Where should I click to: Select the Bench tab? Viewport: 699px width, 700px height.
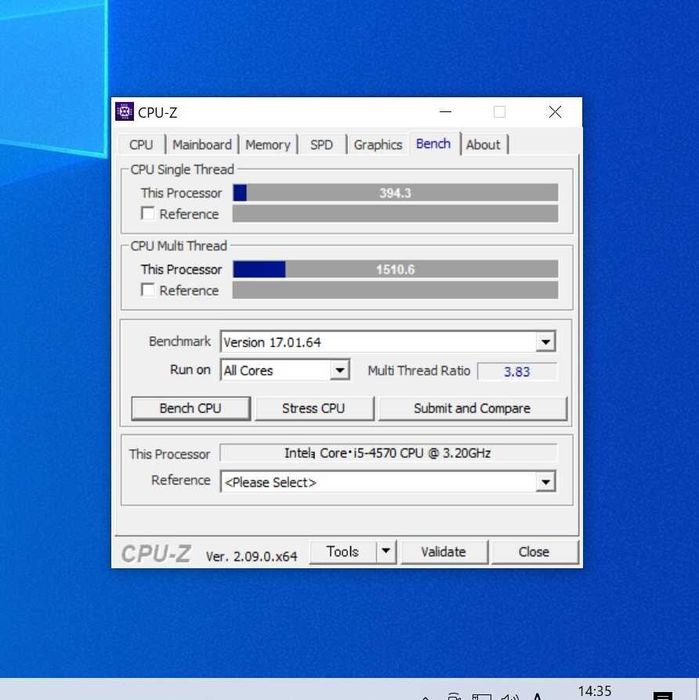pos(433,144)
